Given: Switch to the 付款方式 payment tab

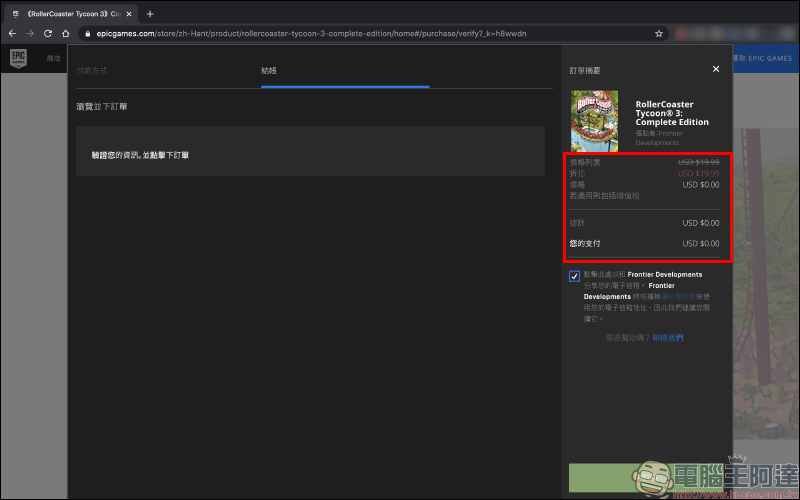Looking at the screenshot, I should [x=92, y=70].
